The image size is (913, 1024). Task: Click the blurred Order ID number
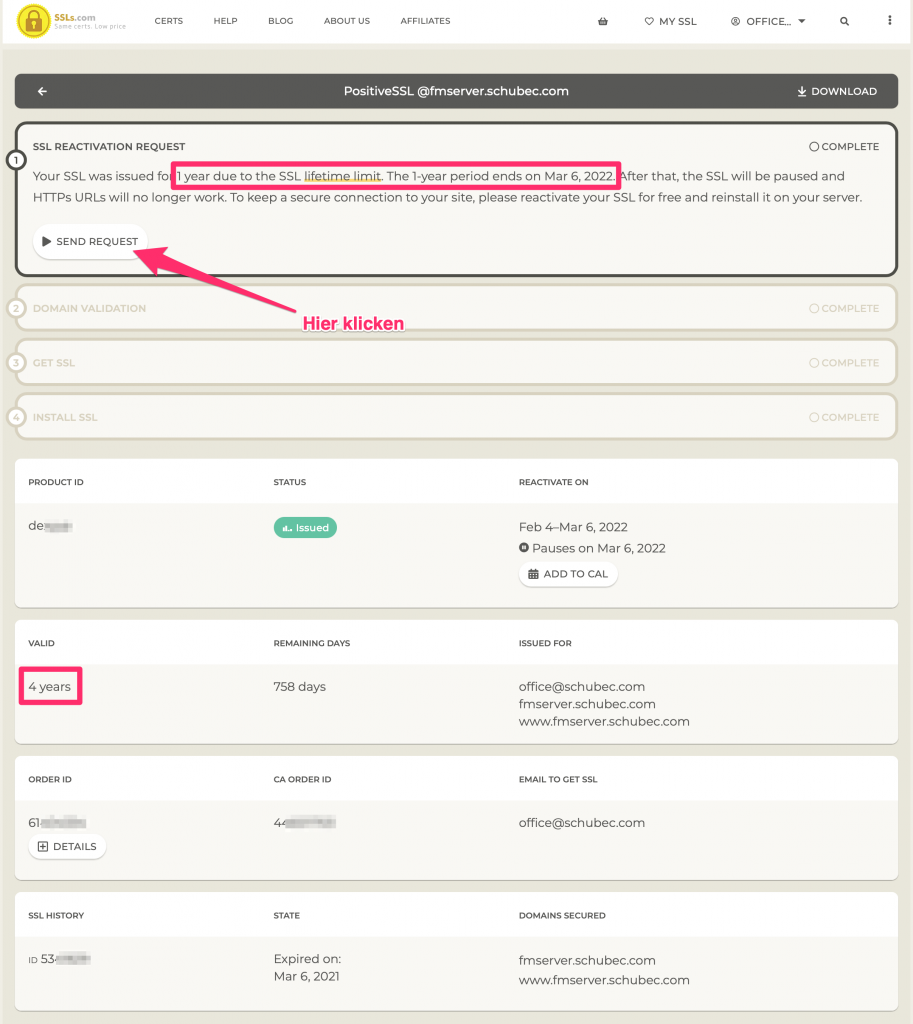click(57, 823)
